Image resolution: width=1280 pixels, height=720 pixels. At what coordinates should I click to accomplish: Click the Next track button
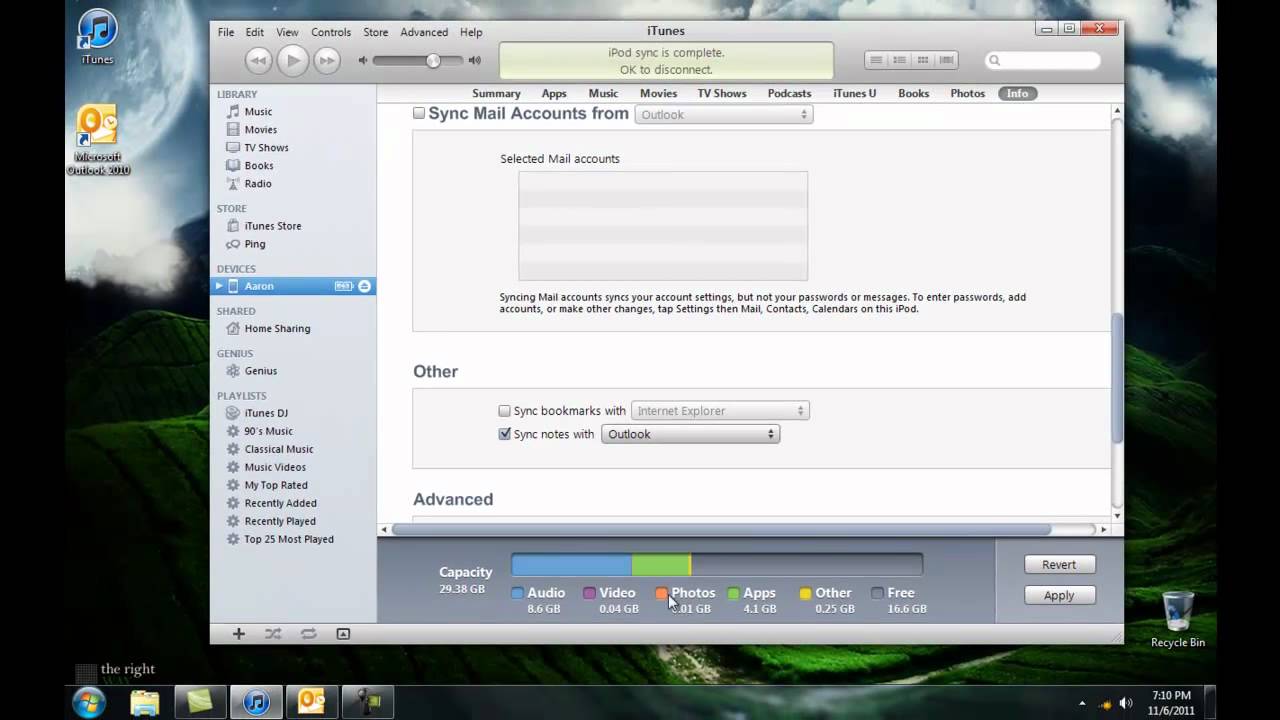(x=327, y=61)
